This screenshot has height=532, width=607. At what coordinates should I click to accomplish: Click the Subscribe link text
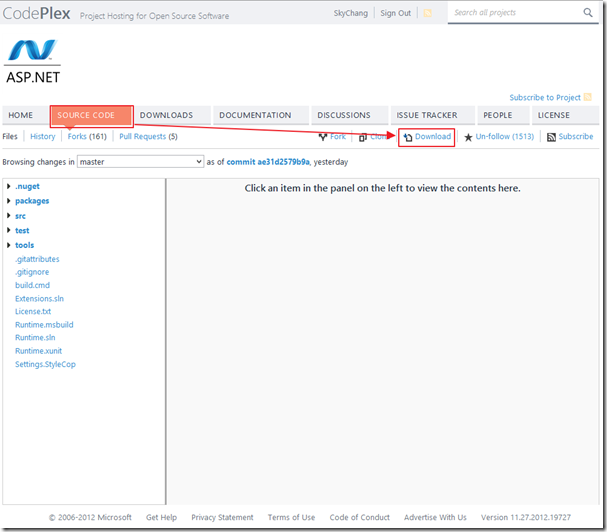576,136
